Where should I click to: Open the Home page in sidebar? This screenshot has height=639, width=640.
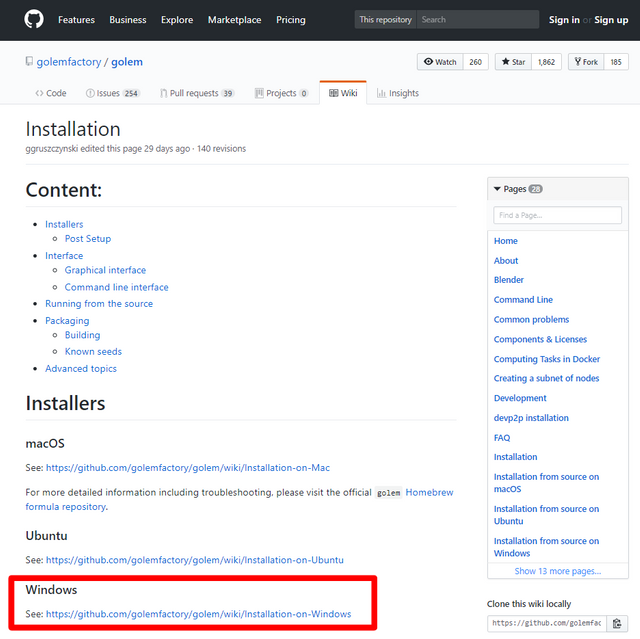click(506, 241)
